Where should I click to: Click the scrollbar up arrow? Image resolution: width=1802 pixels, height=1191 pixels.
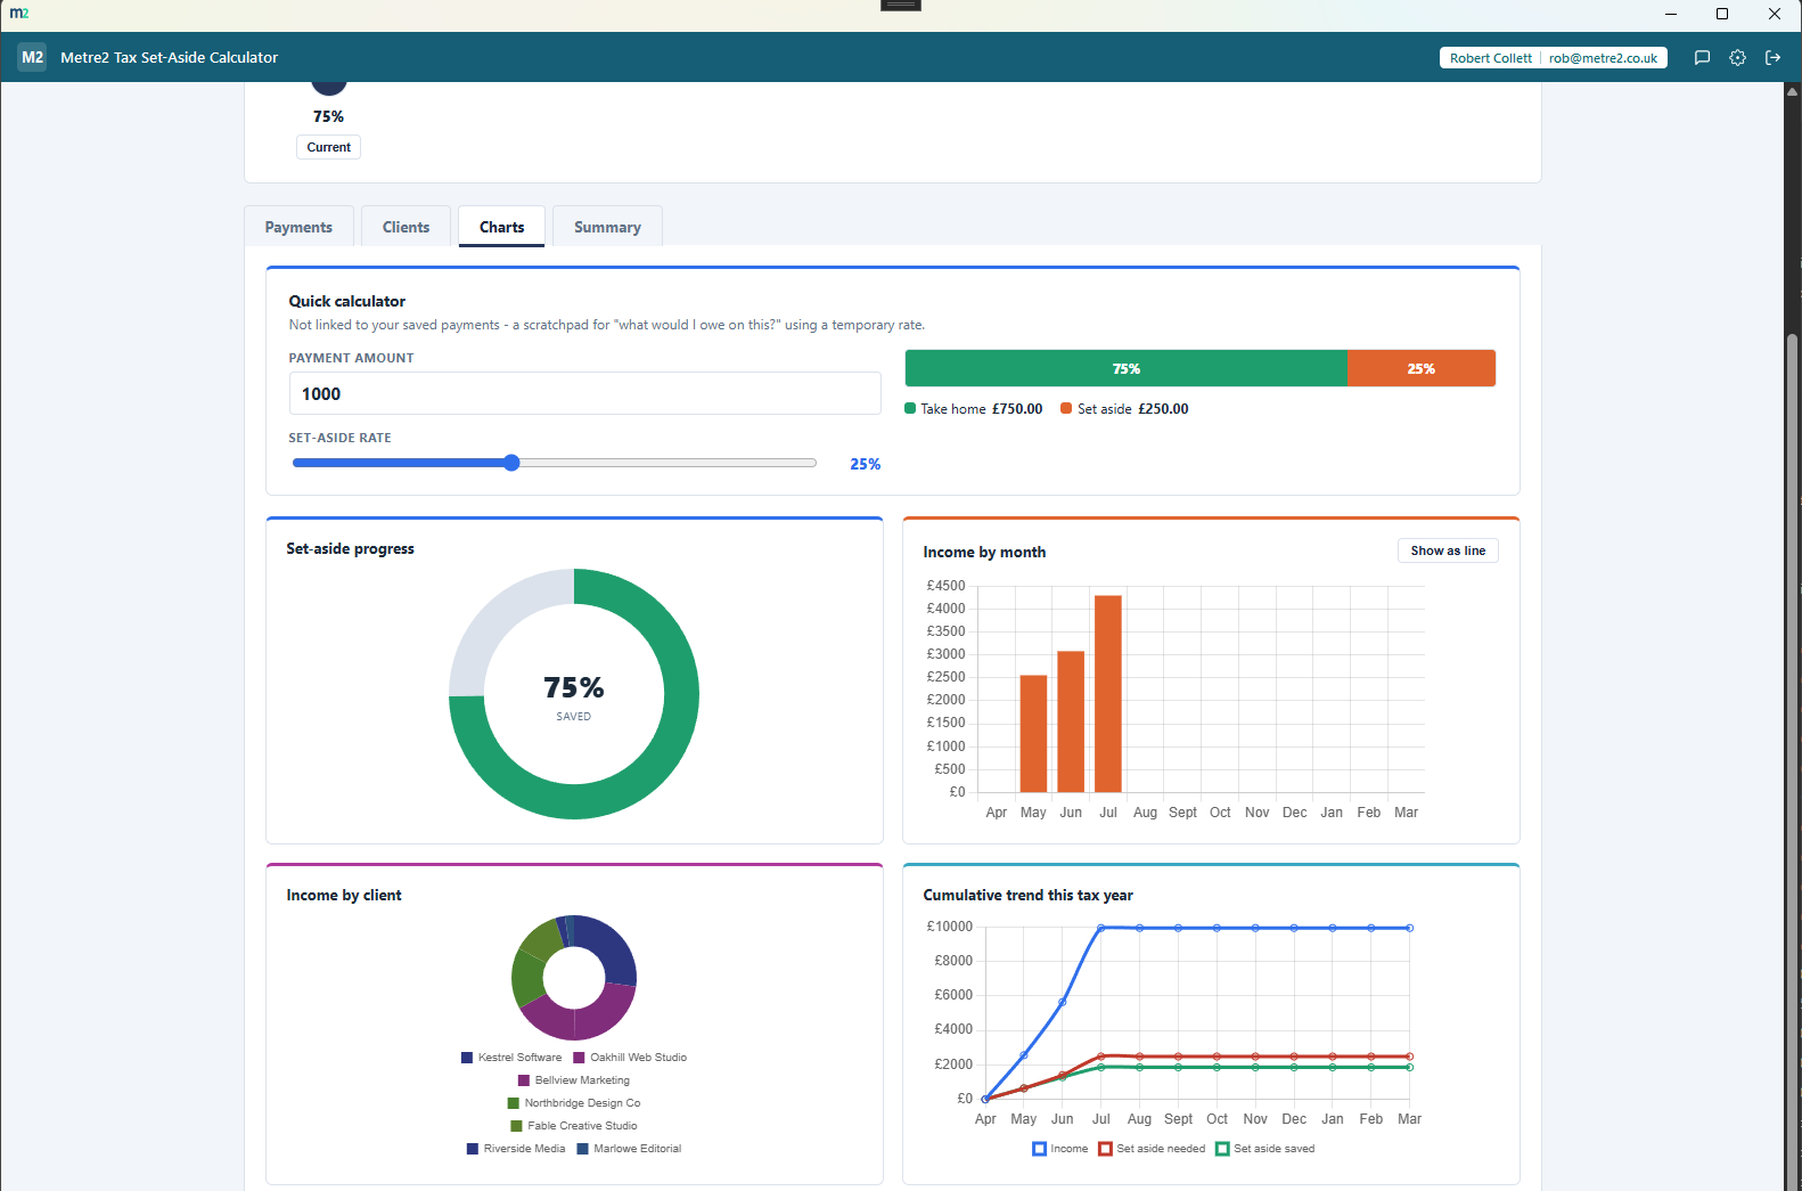click(1793, 91)
